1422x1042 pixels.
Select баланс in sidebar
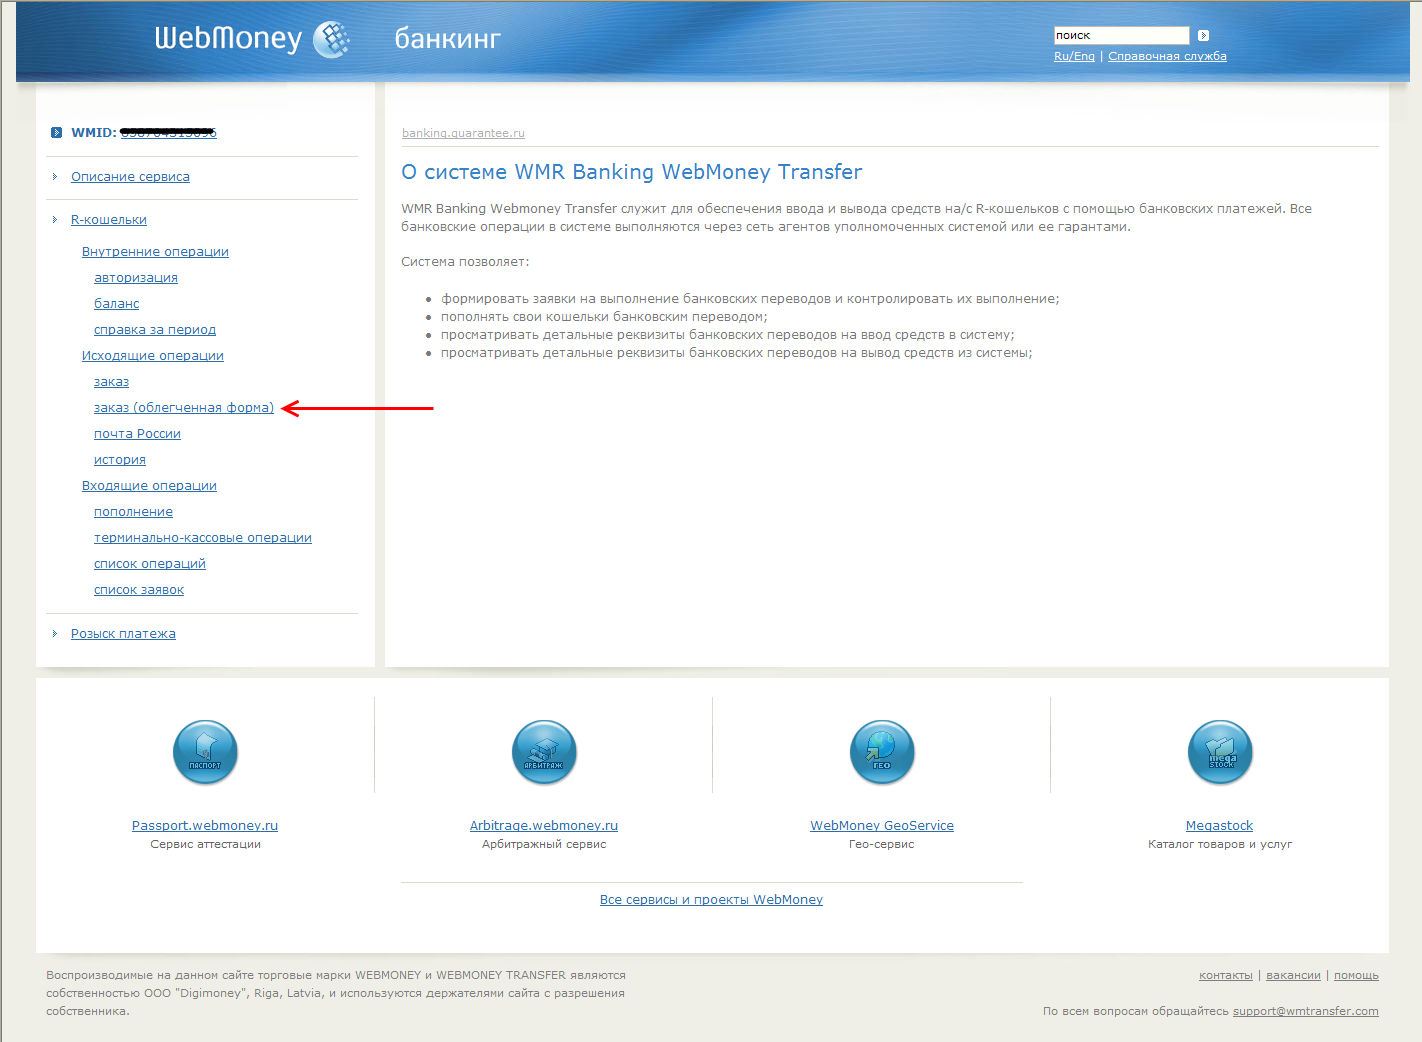click(x=117, y=304)
